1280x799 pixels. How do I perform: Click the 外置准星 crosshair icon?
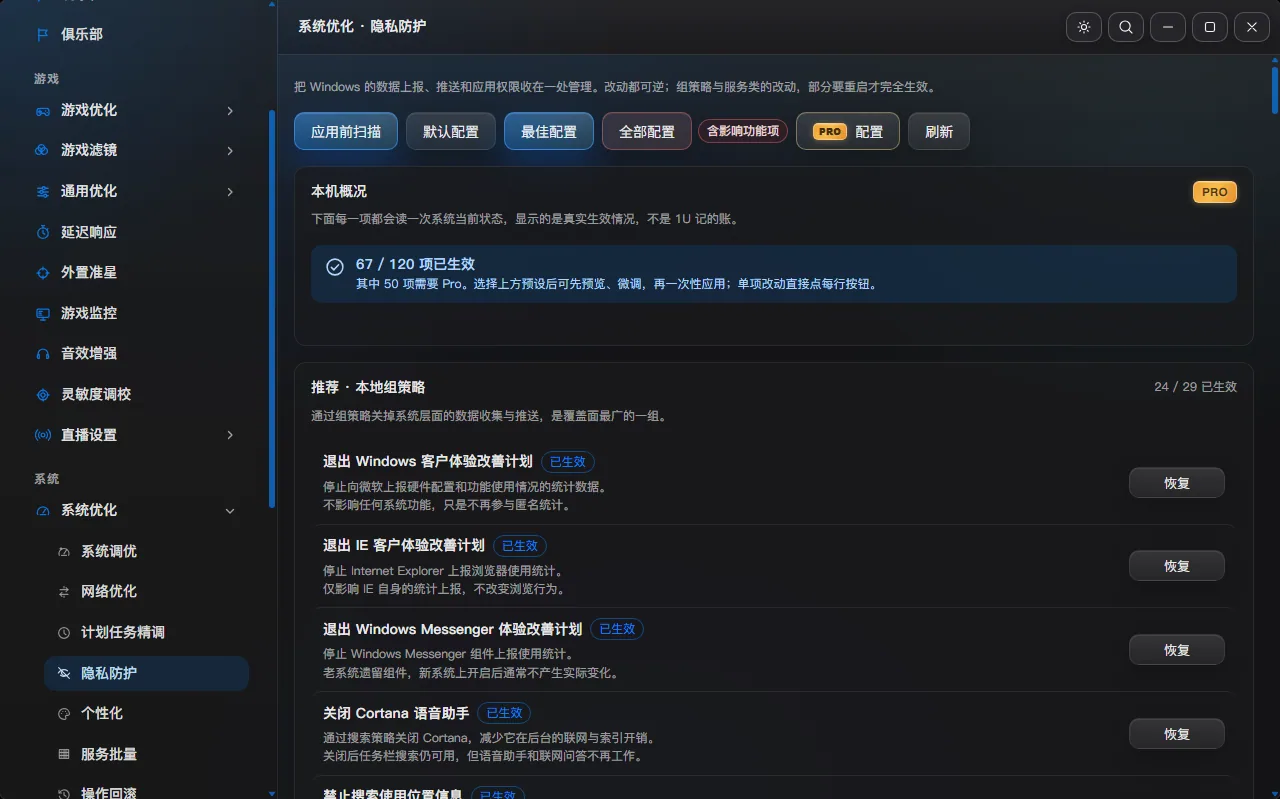pos(42,272)
